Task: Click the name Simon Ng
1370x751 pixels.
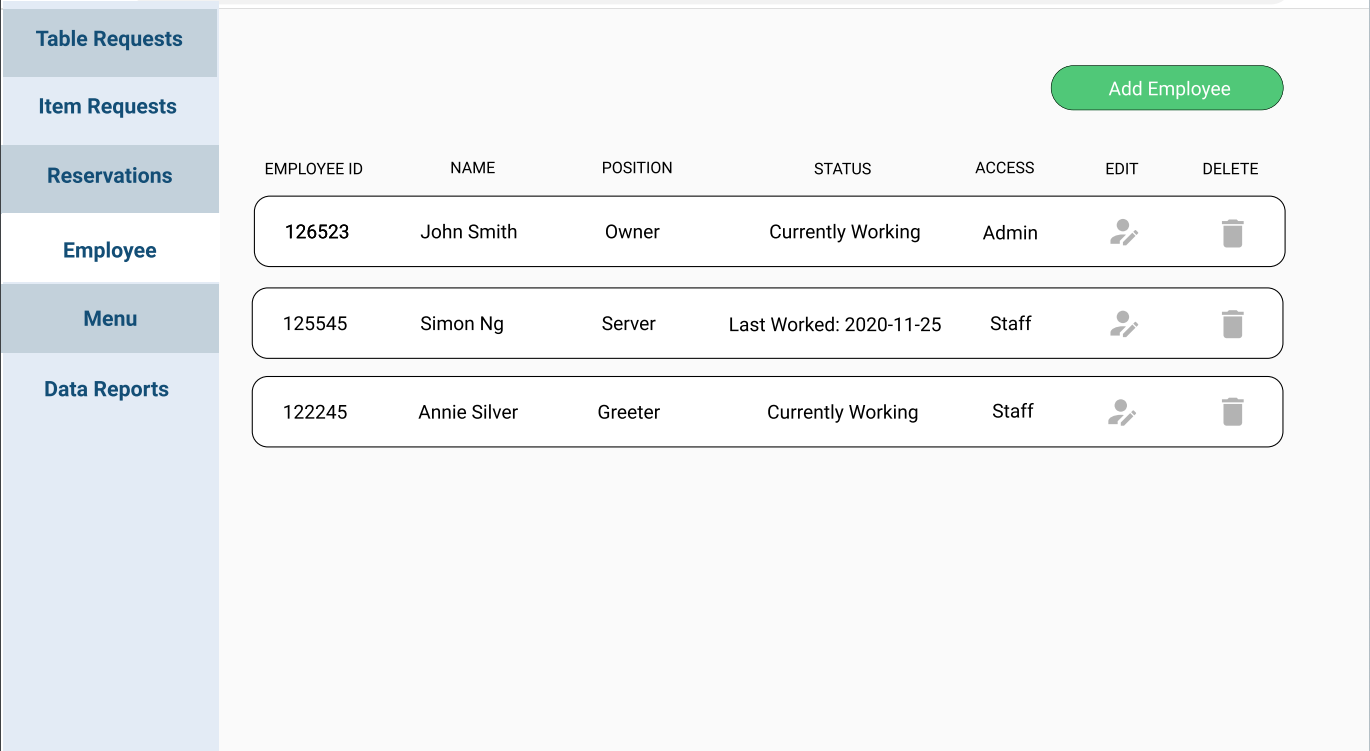Action: pos(462,324)
